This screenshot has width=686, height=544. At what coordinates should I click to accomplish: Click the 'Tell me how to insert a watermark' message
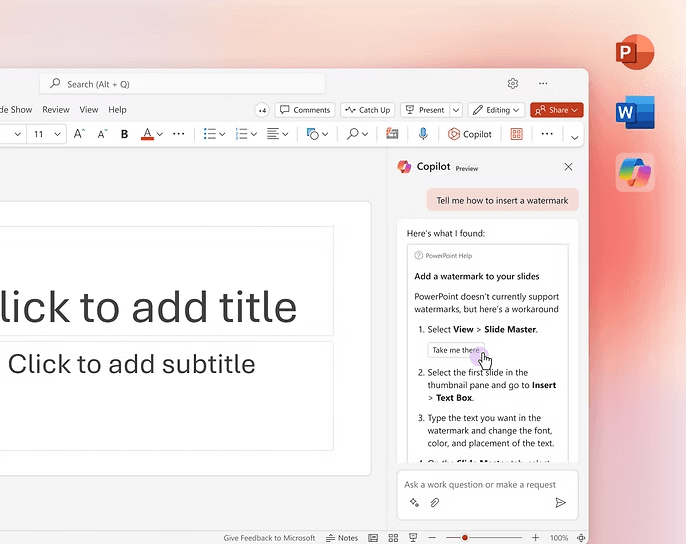(x=502, y=200)
